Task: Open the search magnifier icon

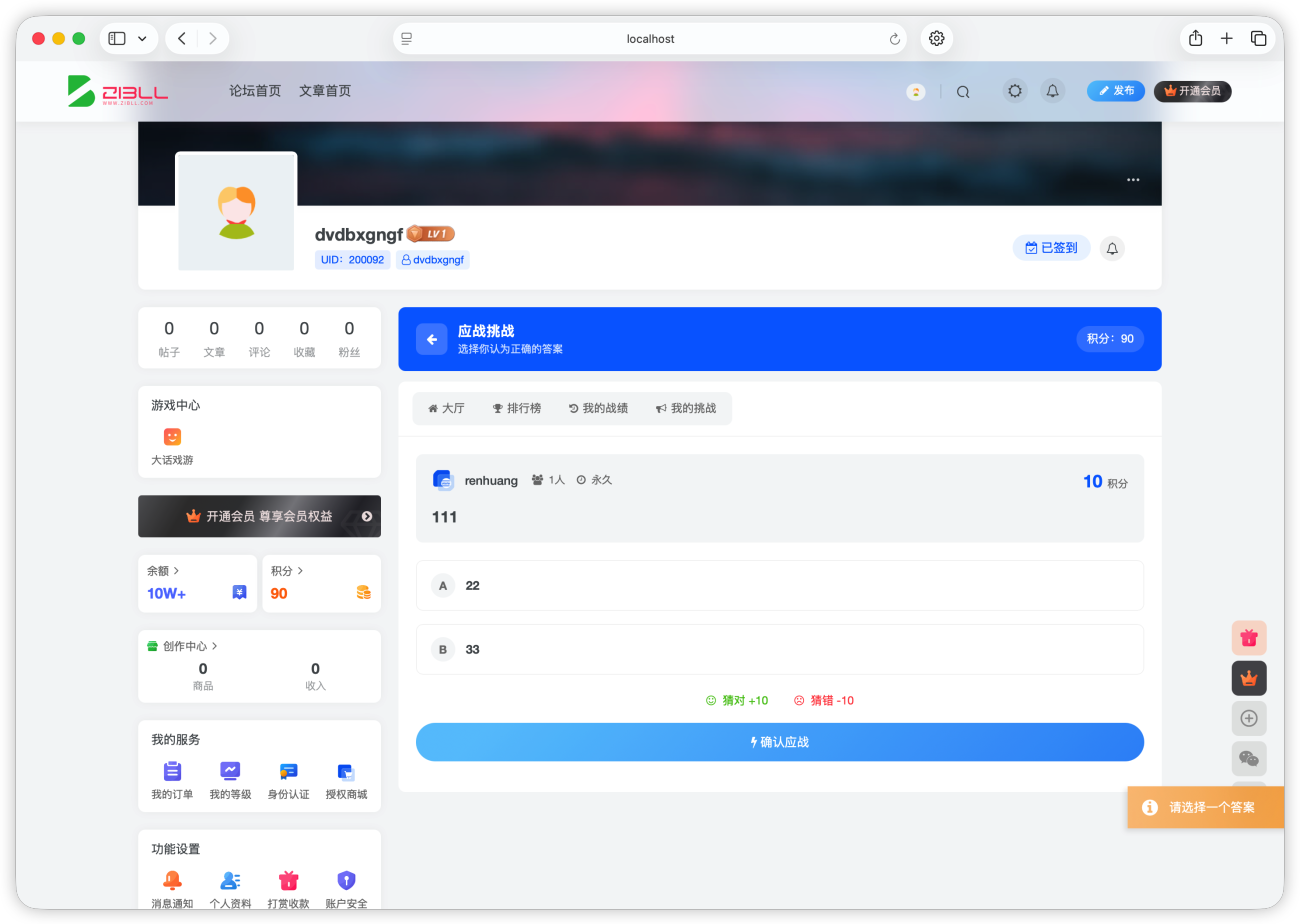Action: pos(963,91)
